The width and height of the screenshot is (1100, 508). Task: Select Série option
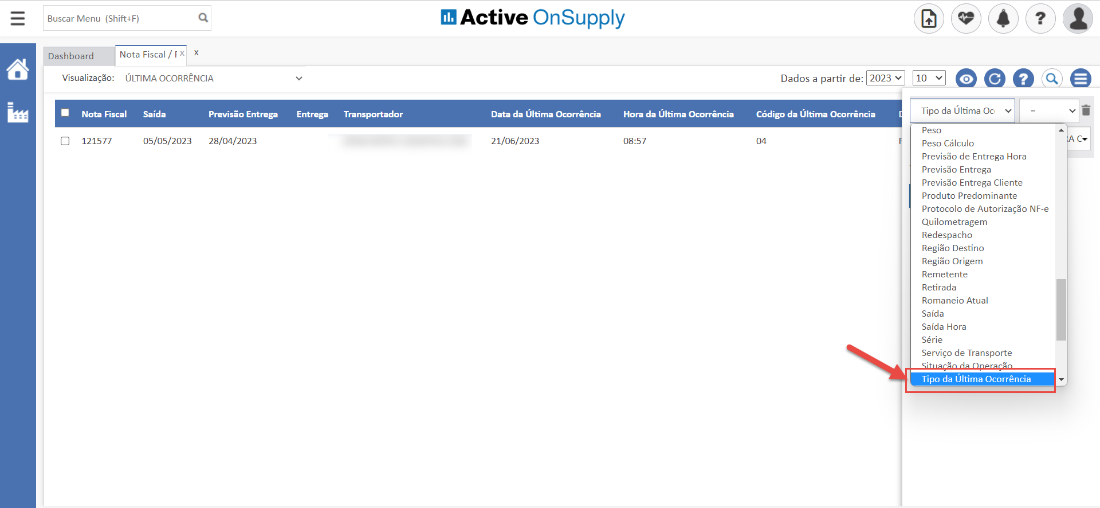click(x=982, y=340)
